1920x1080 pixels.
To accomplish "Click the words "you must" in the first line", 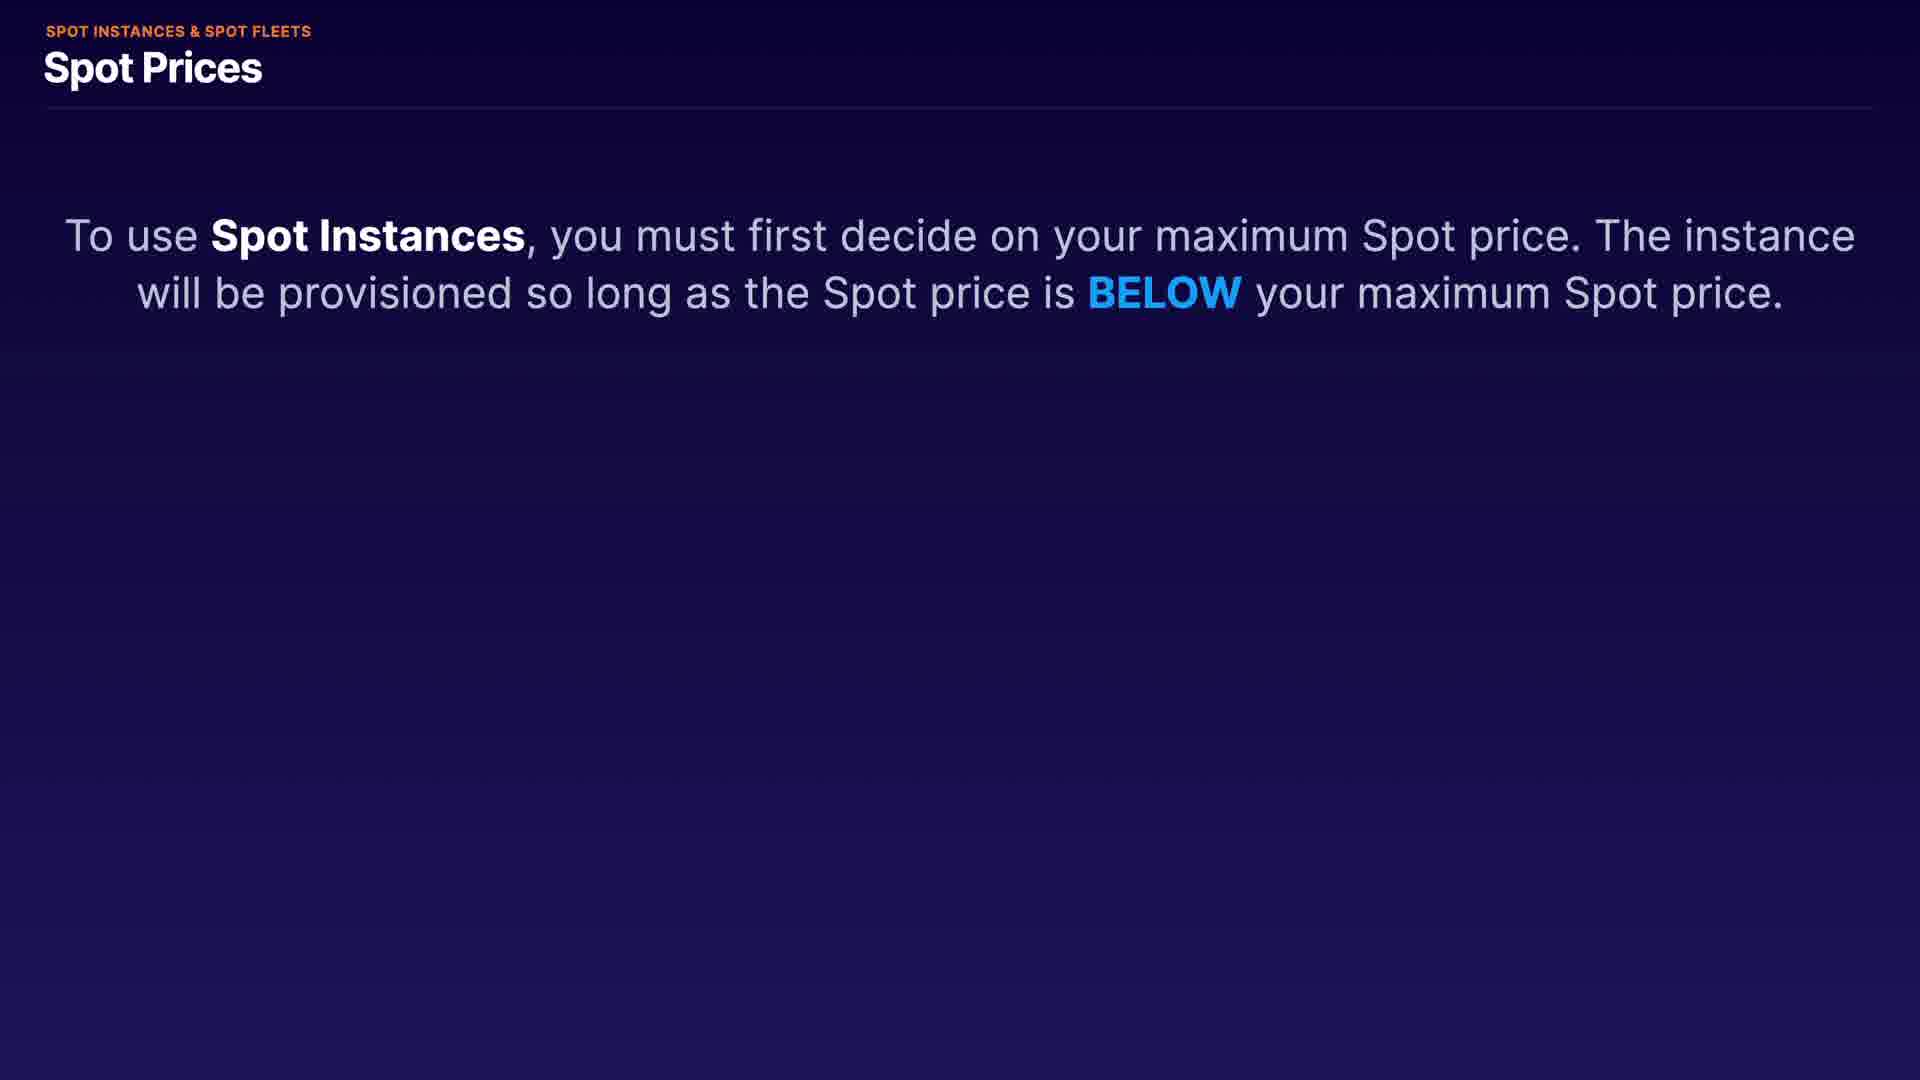I will coord(642,237).
